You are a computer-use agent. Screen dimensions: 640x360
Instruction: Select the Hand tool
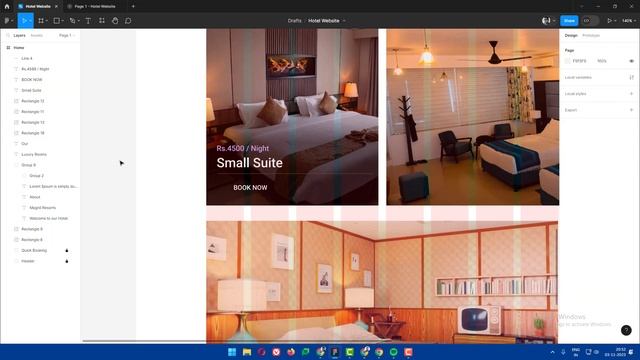pos(115,20)
